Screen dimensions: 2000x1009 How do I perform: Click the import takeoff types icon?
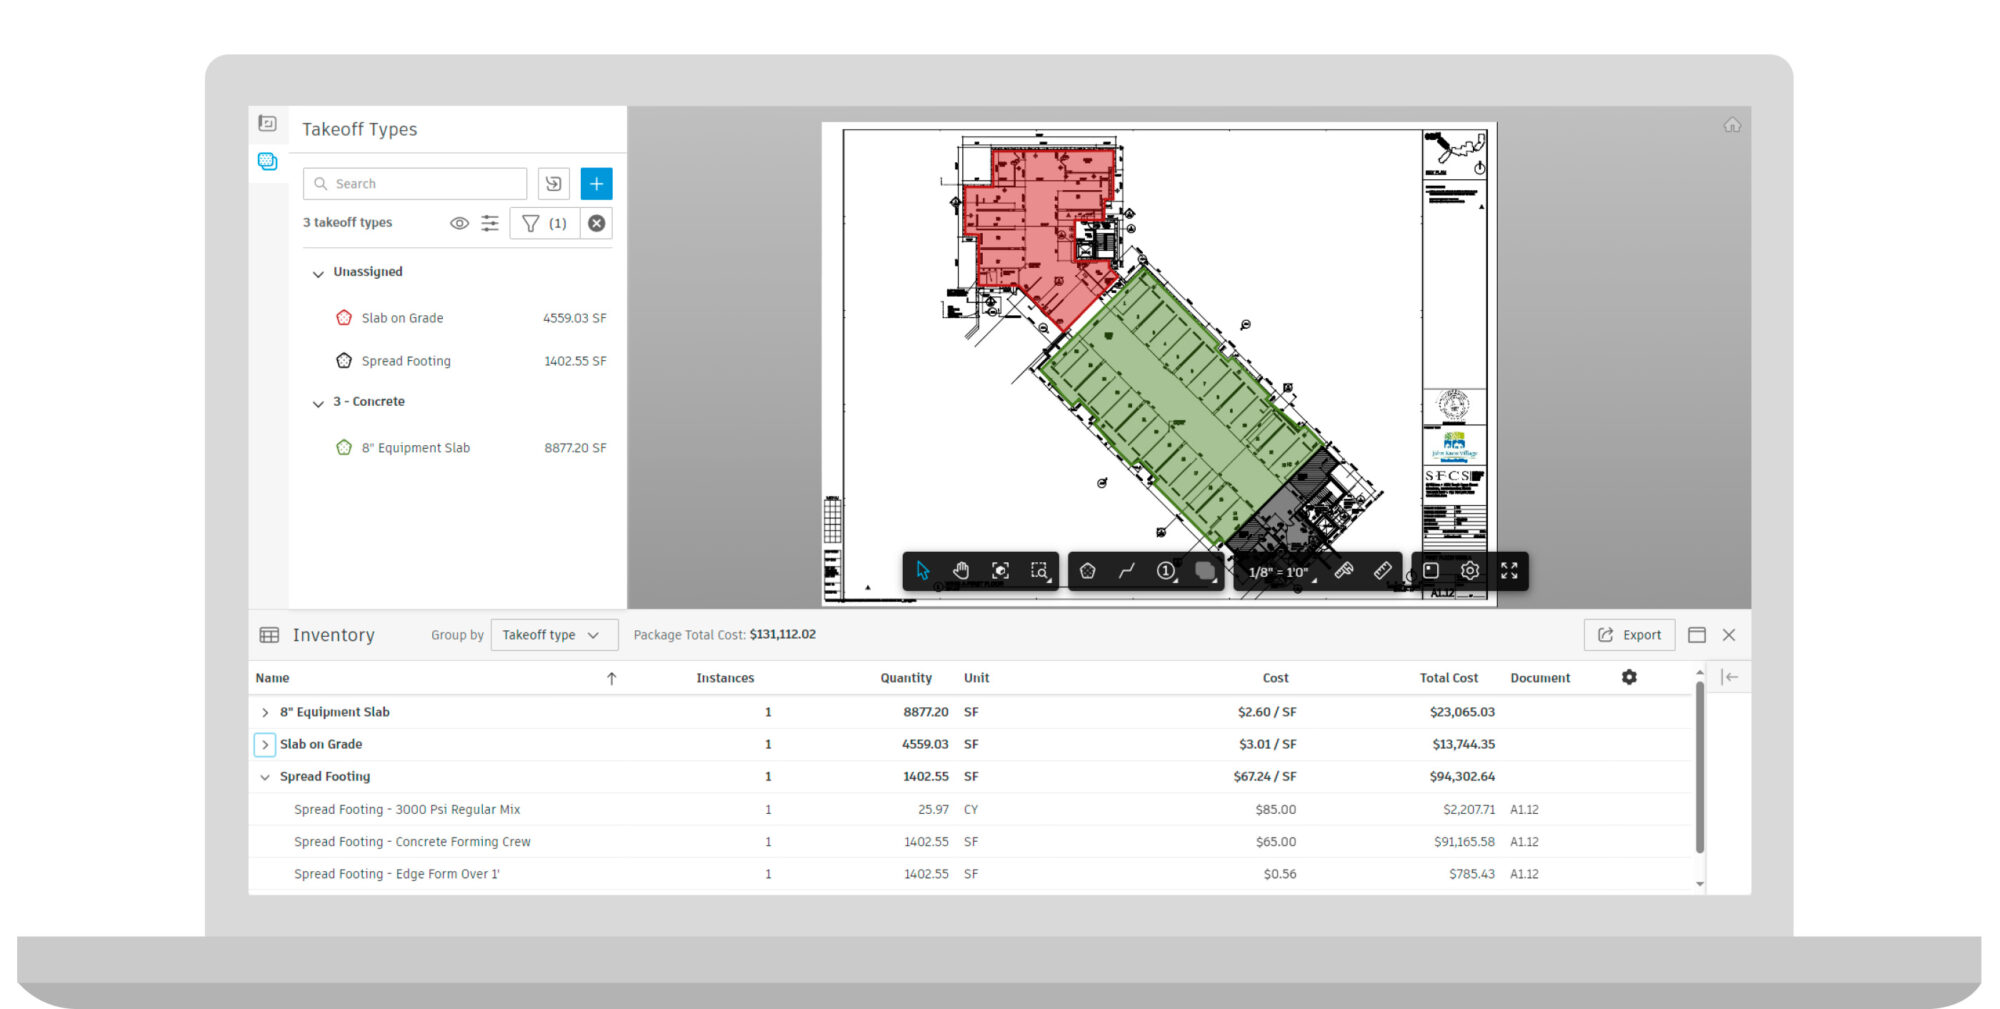pos(553,184)
